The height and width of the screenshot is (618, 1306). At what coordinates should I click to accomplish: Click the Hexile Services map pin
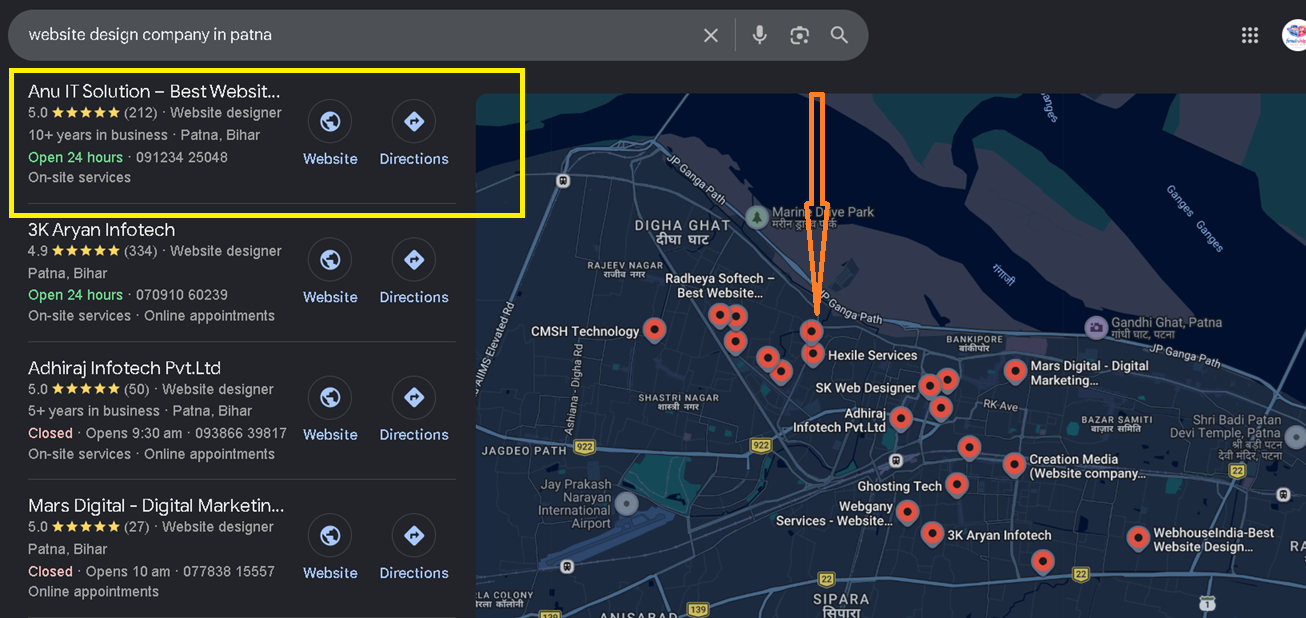pos(813,353)
